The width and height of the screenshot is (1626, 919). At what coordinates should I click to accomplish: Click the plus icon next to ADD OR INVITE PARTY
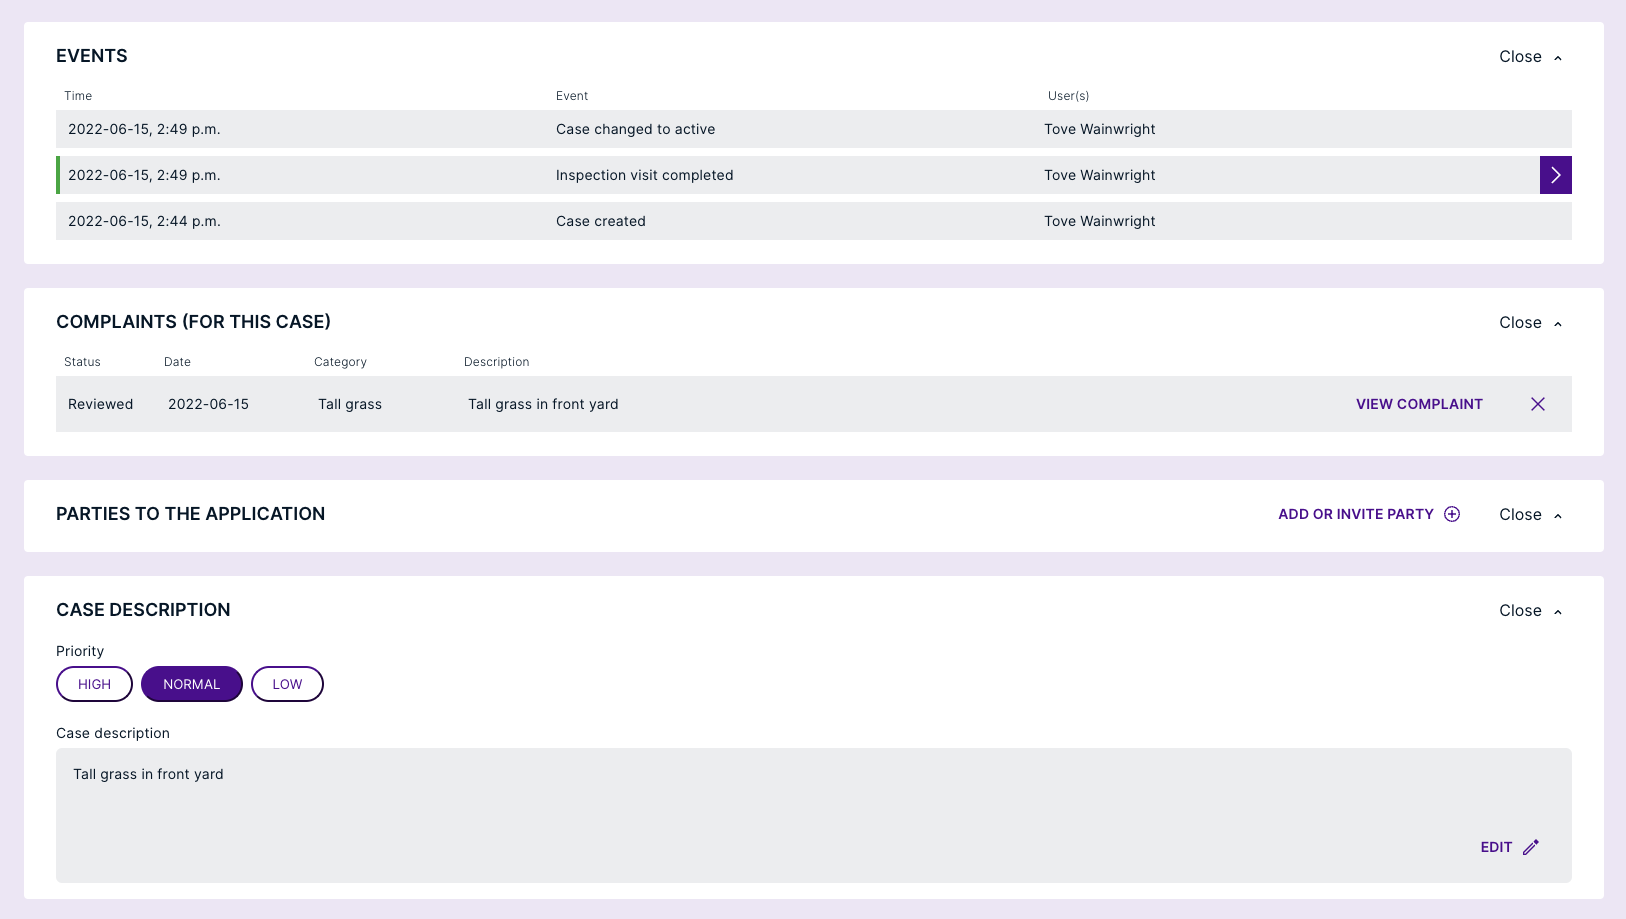pyautogui.click(x=1452, y=513)
